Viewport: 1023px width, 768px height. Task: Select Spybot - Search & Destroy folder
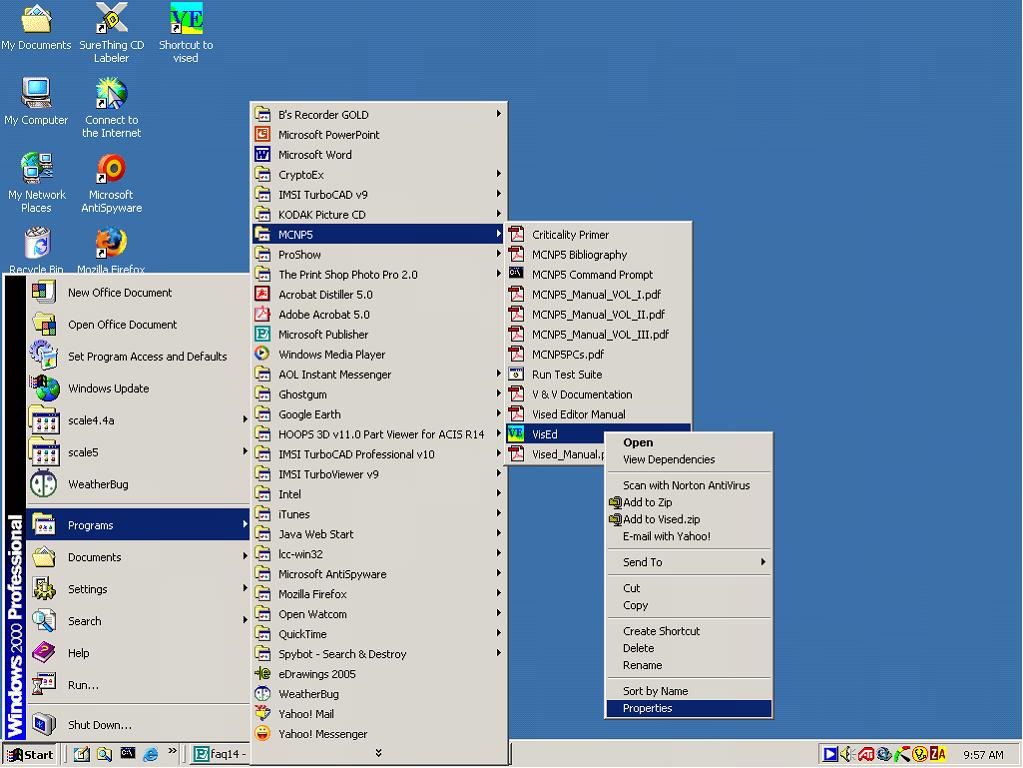coord(379,654)
